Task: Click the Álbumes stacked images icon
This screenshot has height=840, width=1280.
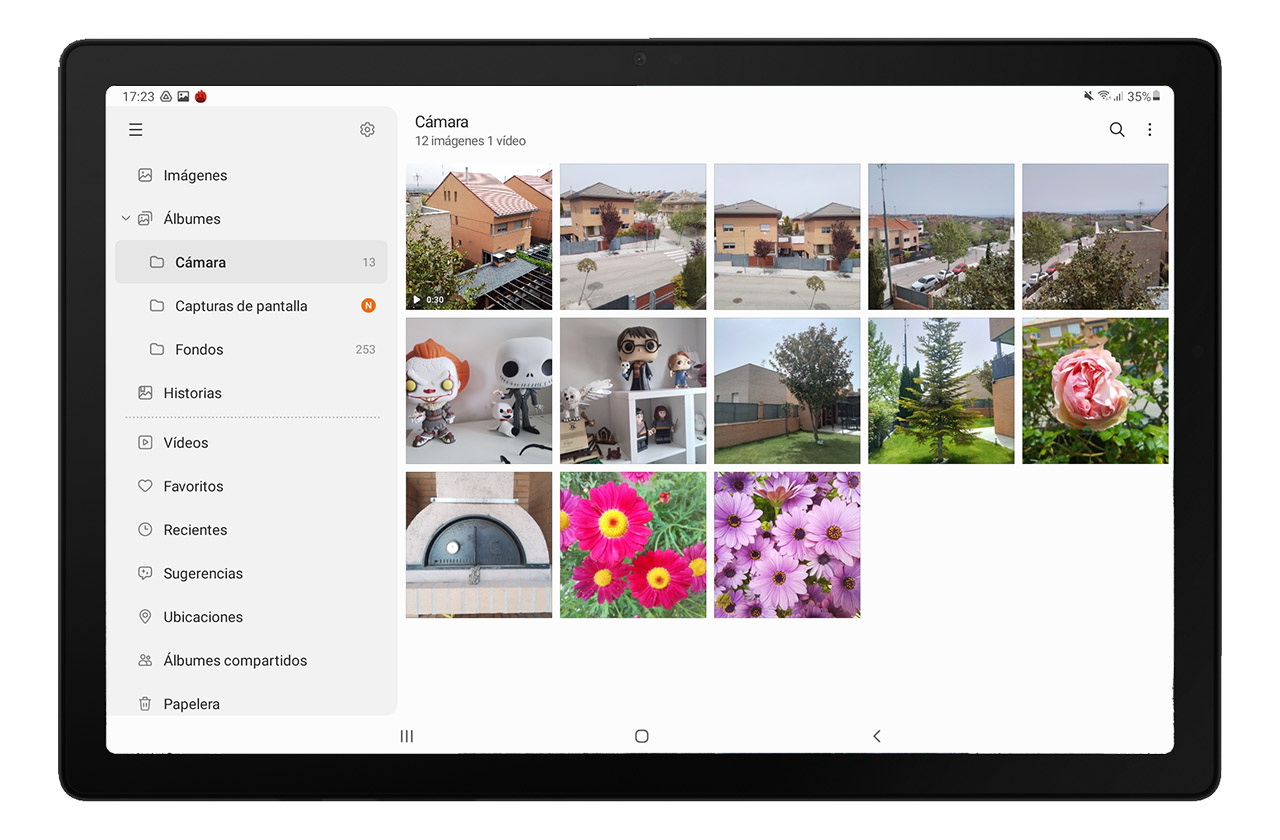Action: [145, 219]
